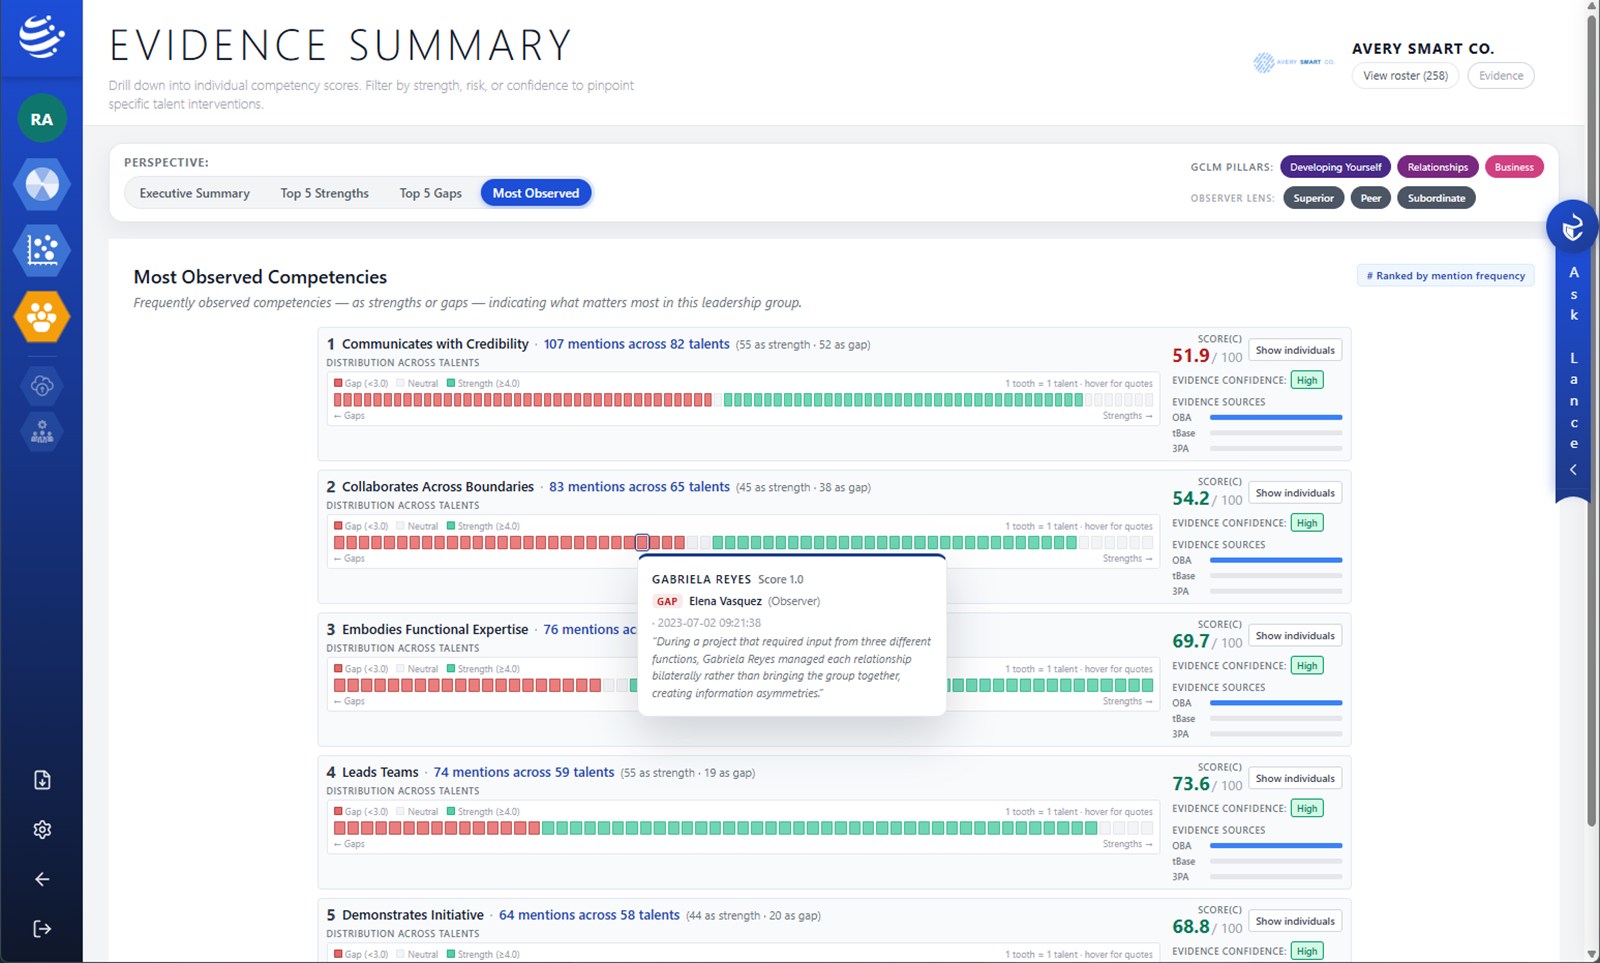Screen dimensions: 1600x963
Task: Open the RA user avatar
Action: 42,119
